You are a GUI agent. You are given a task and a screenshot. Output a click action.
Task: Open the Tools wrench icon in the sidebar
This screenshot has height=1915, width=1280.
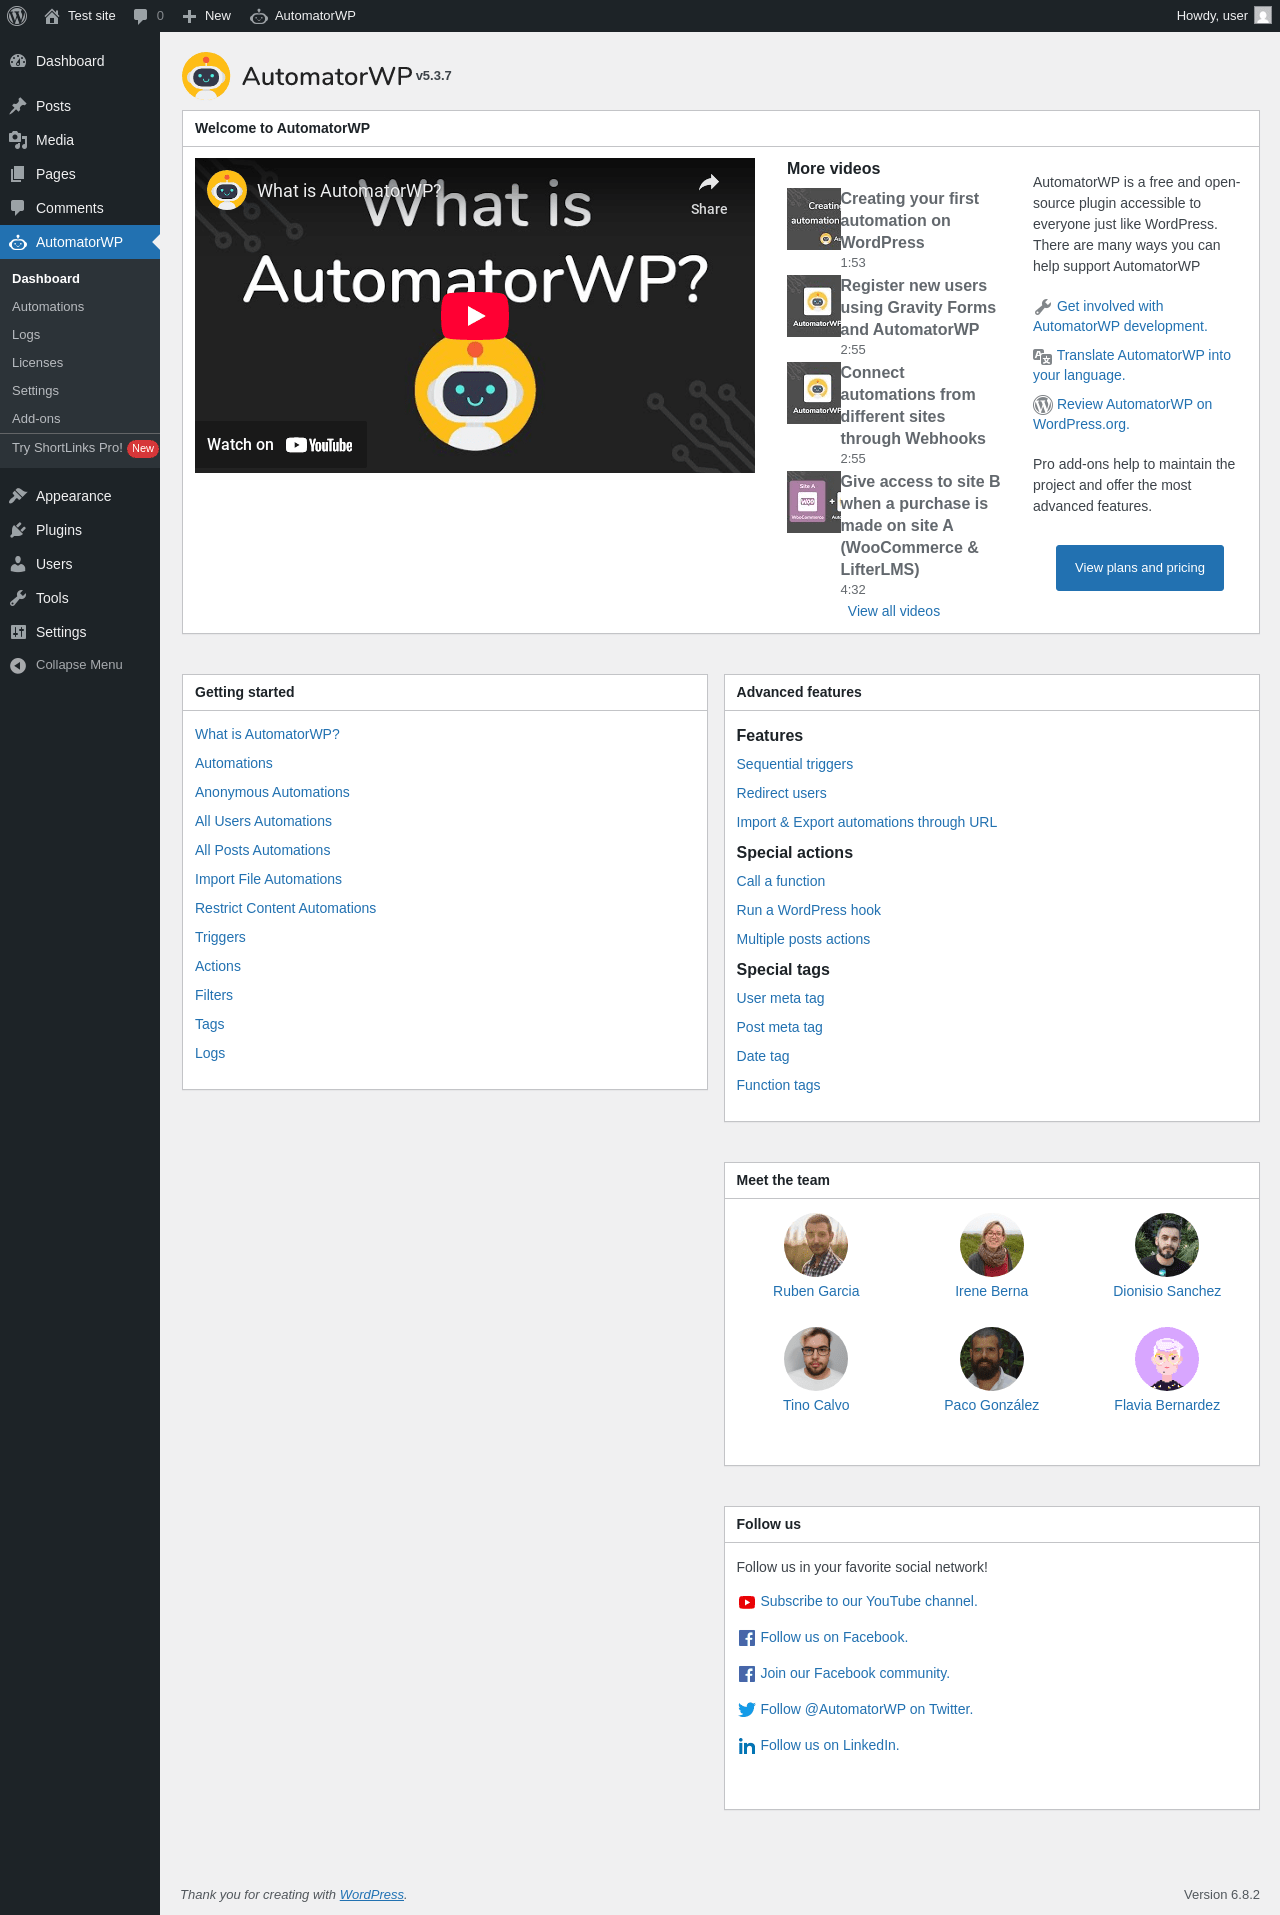pos(18,598)
